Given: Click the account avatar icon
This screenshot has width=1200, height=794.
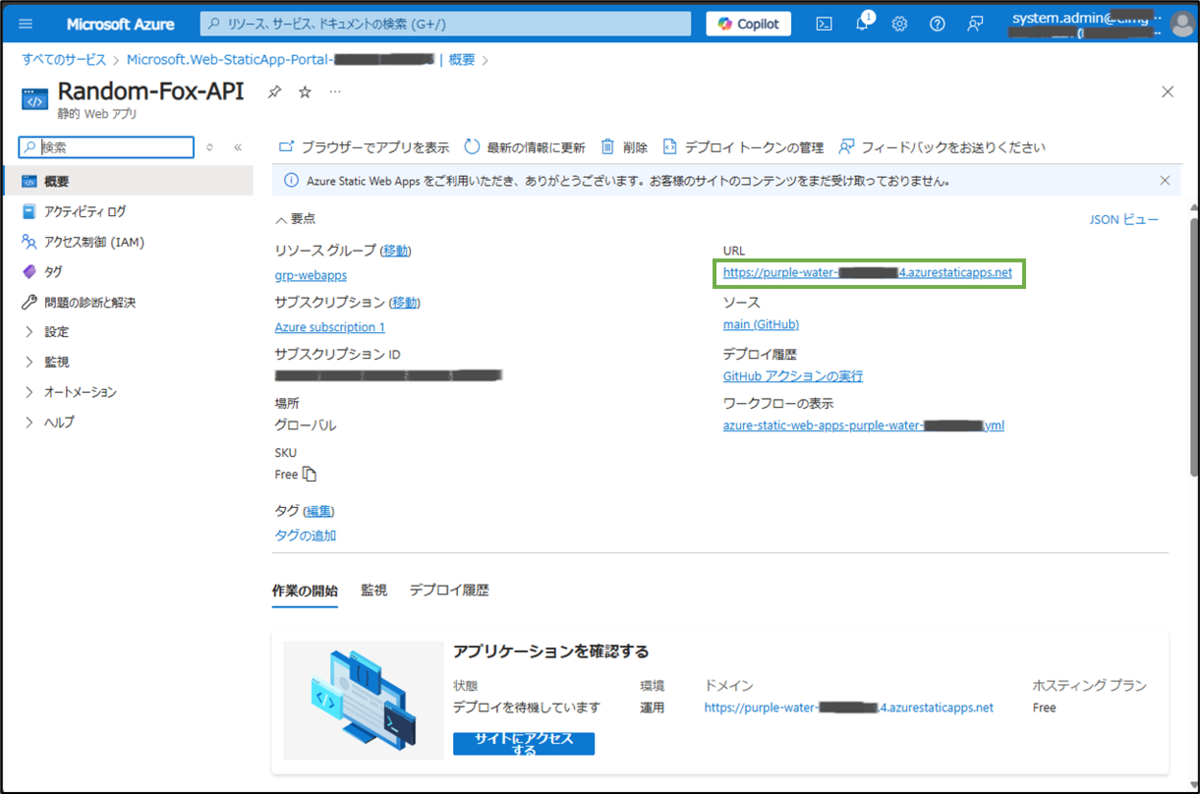Looking at the screenshot, I should [1182, 25].
